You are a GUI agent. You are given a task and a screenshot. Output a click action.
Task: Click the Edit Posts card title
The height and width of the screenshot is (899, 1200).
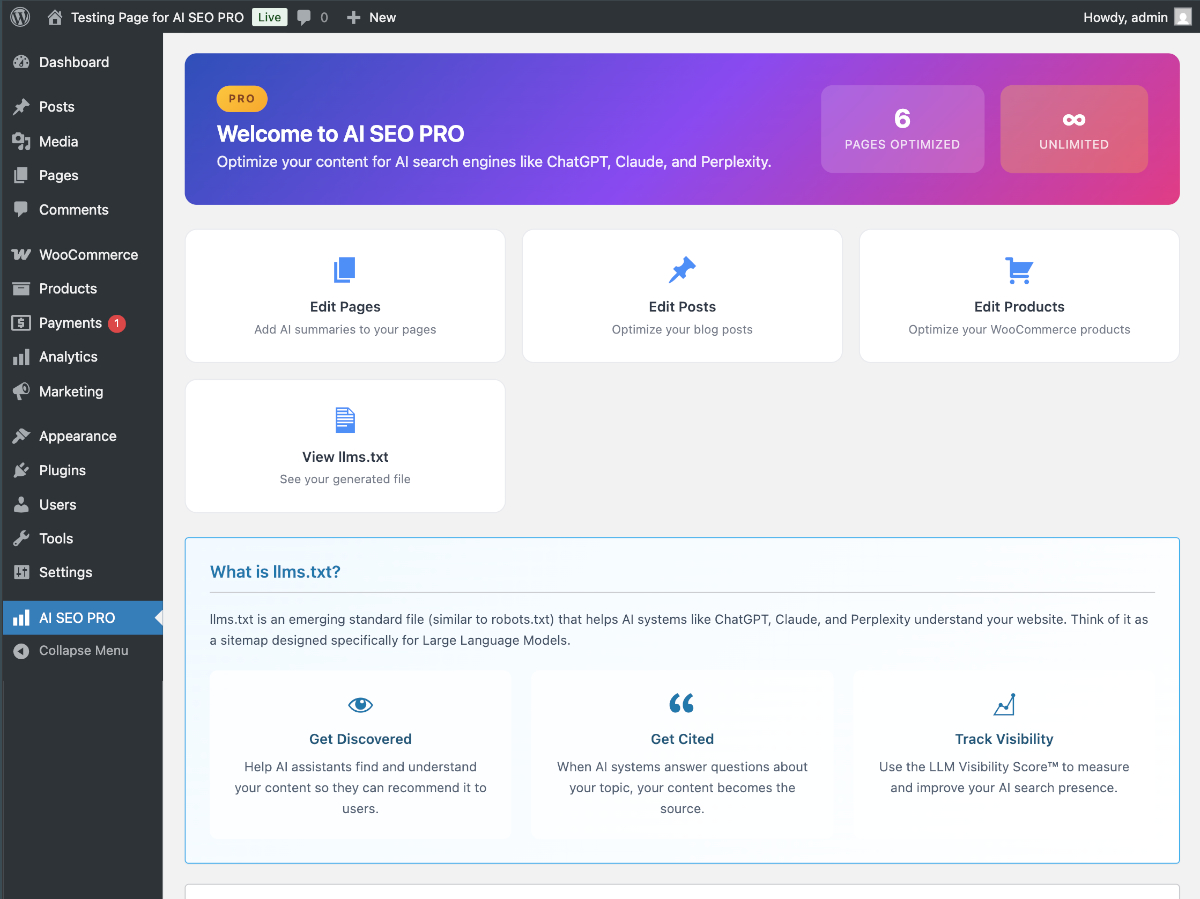click(x=682, y=307)
